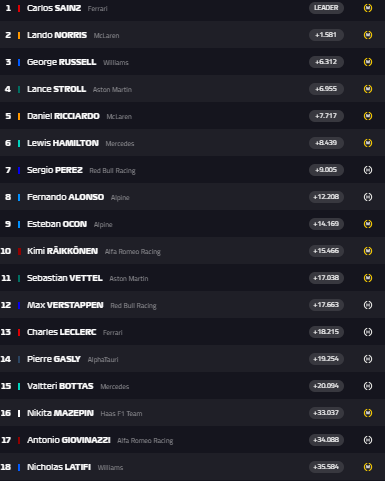The image size is (385, 481).
Task: Select George Russell's driver name
Action: (61, 62)
